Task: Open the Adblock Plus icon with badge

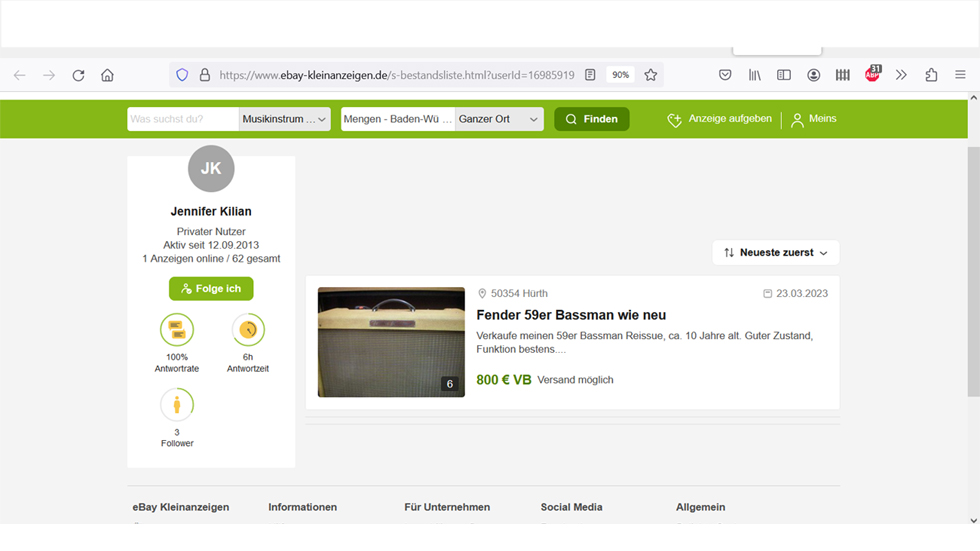Action: 872,73
